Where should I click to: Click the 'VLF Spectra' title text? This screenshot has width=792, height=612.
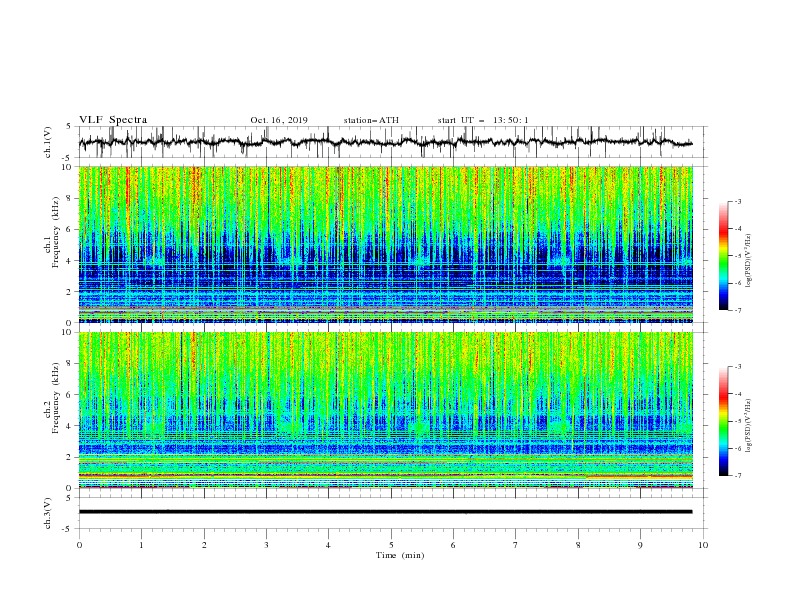[x=113, y=120]
